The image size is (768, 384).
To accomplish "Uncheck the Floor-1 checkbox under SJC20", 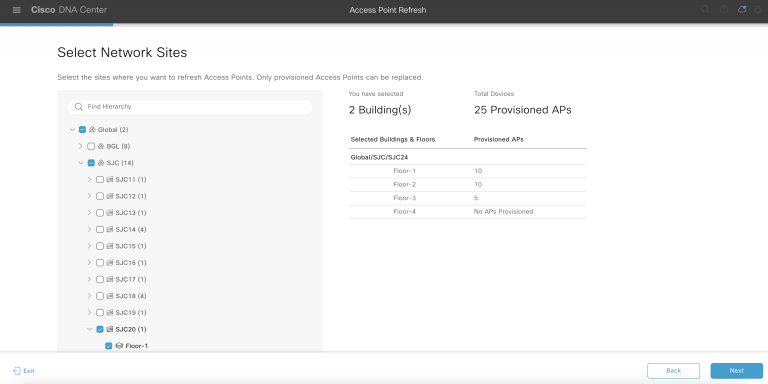I will click(x=109, y=346).
